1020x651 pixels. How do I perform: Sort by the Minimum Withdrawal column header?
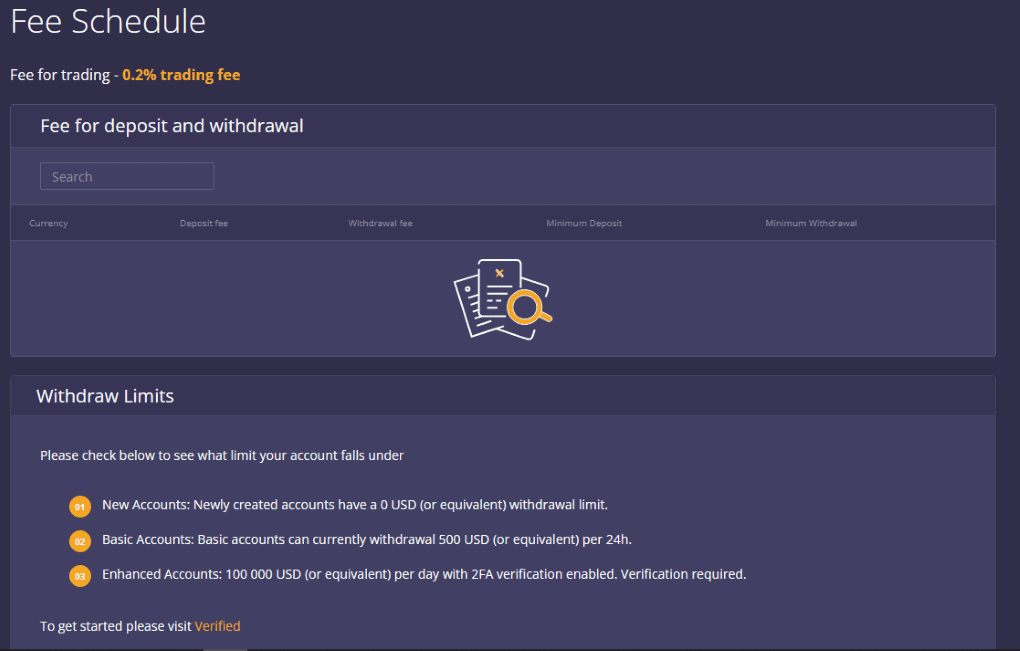point(810,223)
